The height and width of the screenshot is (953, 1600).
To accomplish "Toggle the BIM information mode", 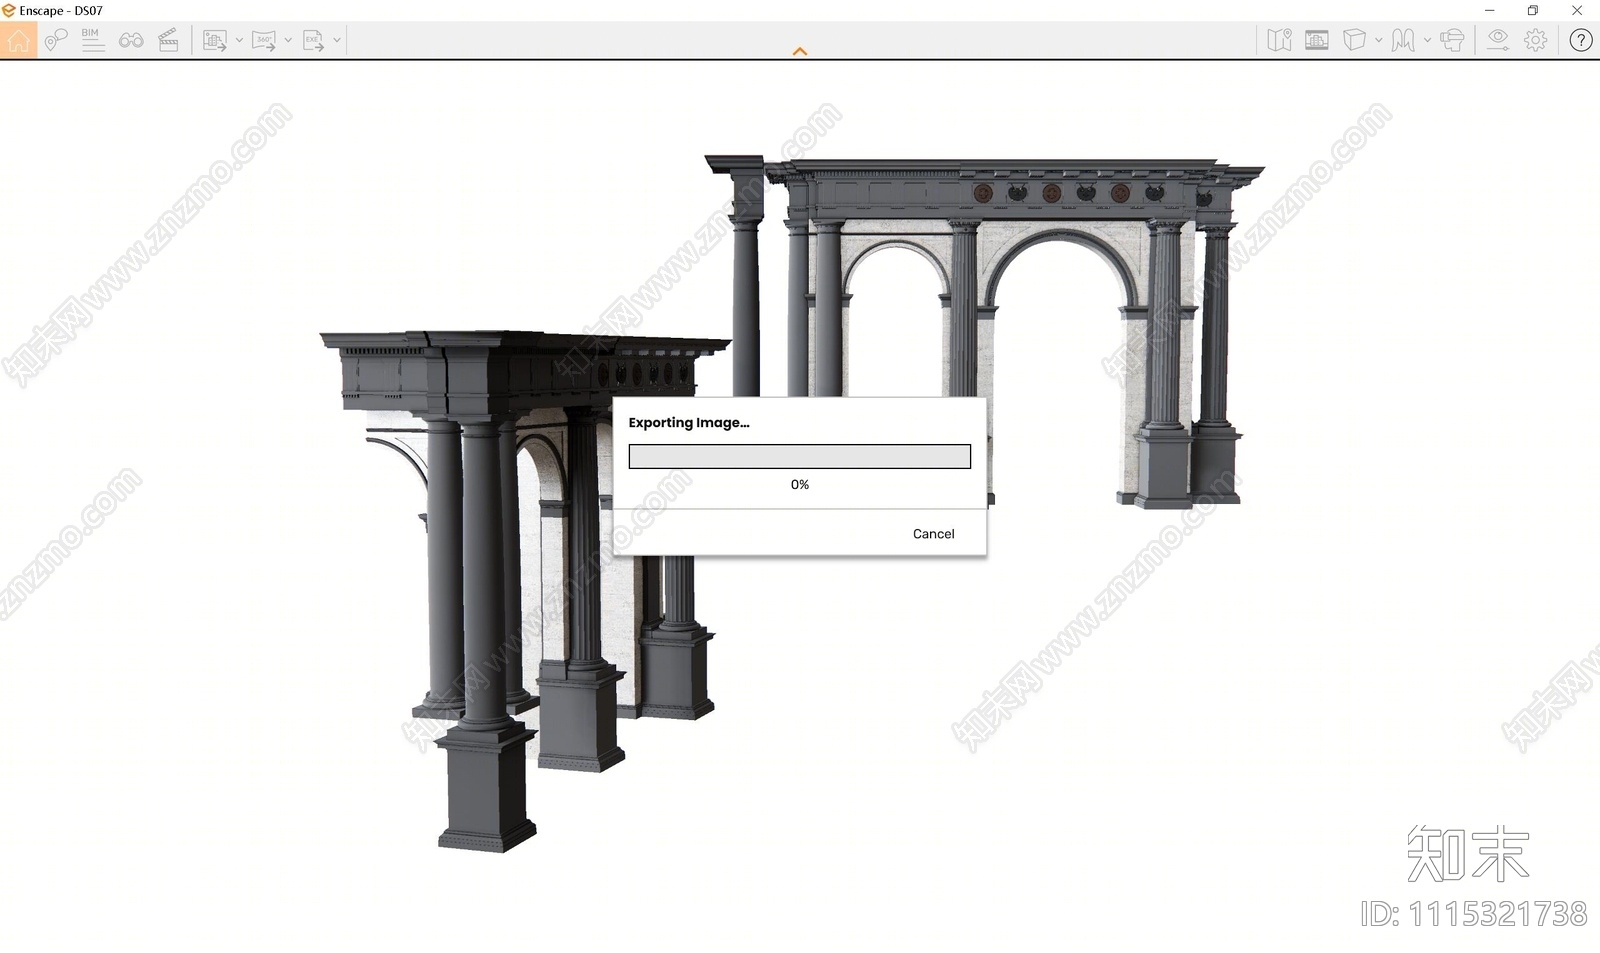I will pyautogui.click(x=92, y=40).
